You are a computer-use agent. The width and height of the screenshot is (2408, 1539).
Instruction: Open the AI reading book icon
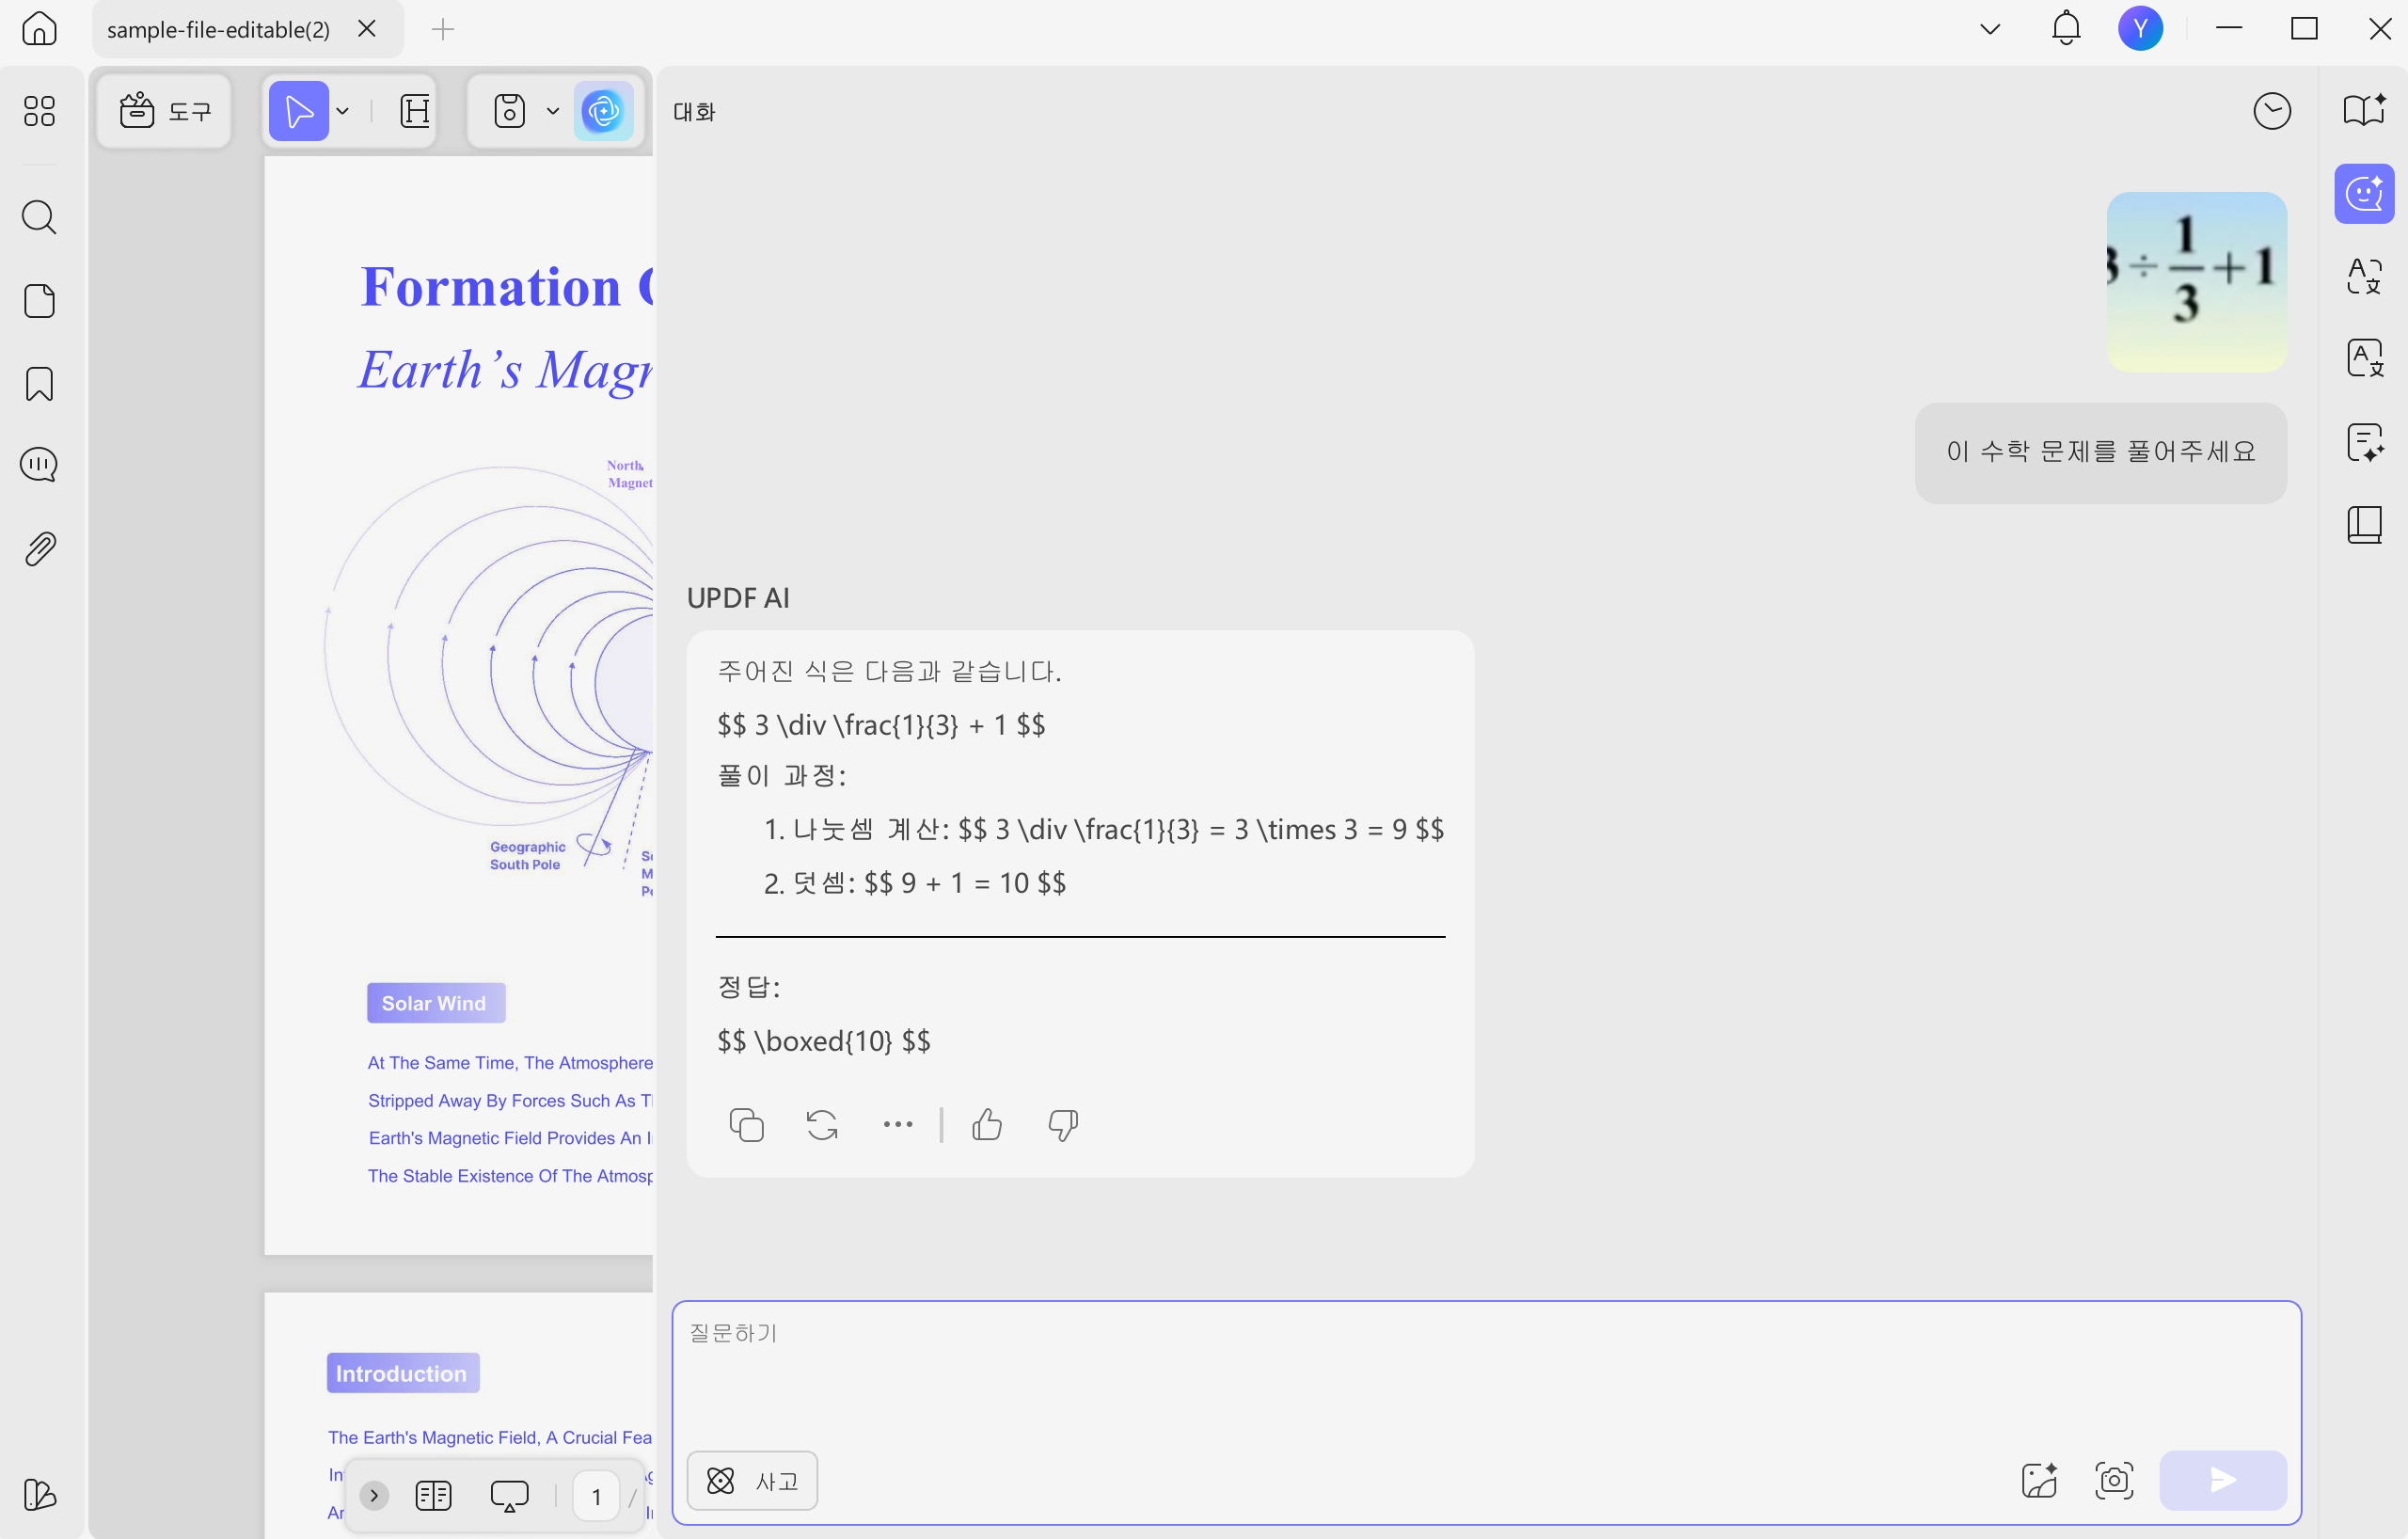tap(2364, 109)
